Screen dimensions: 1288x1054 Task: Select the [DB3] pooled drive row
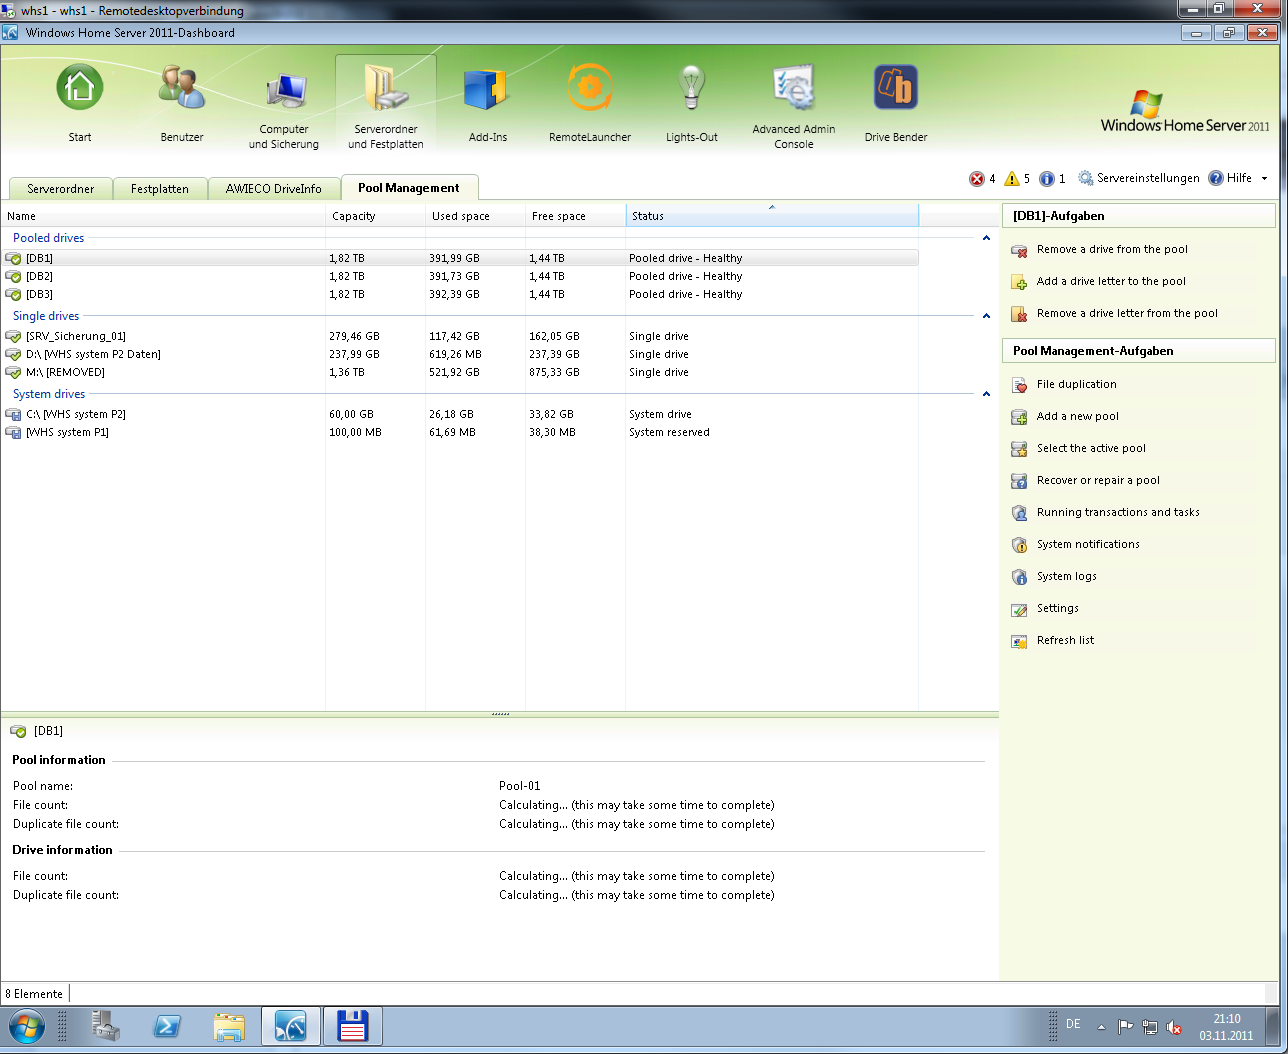[460, 294]
